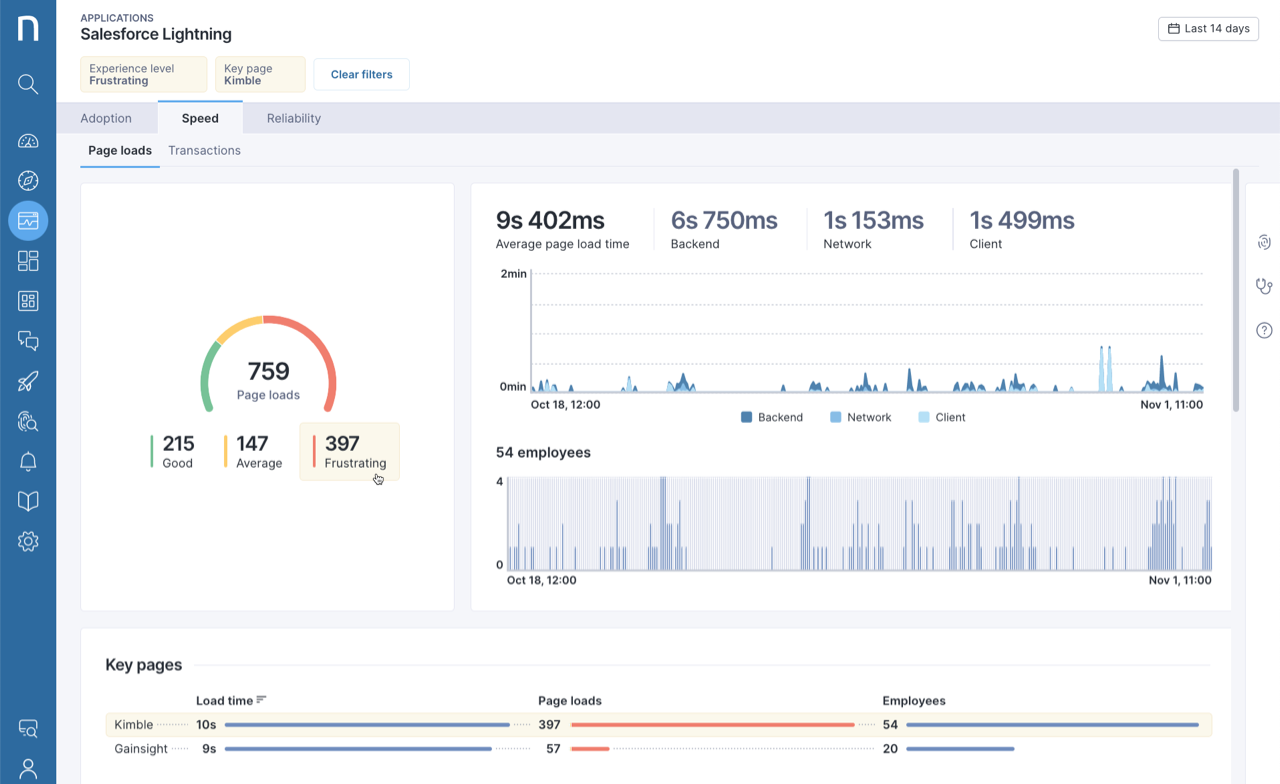Viewport: 1280px width, 784px height.
Task: Select the Kimble key page row
Action: [x=659, y=724]
